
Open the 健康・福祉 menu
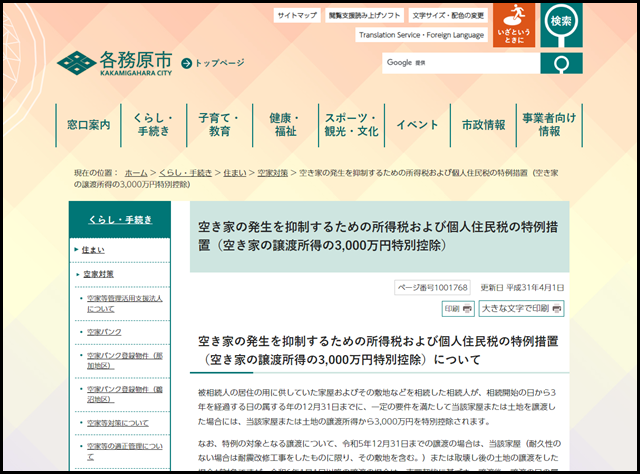pyautogui.click(x=285, y=125)
